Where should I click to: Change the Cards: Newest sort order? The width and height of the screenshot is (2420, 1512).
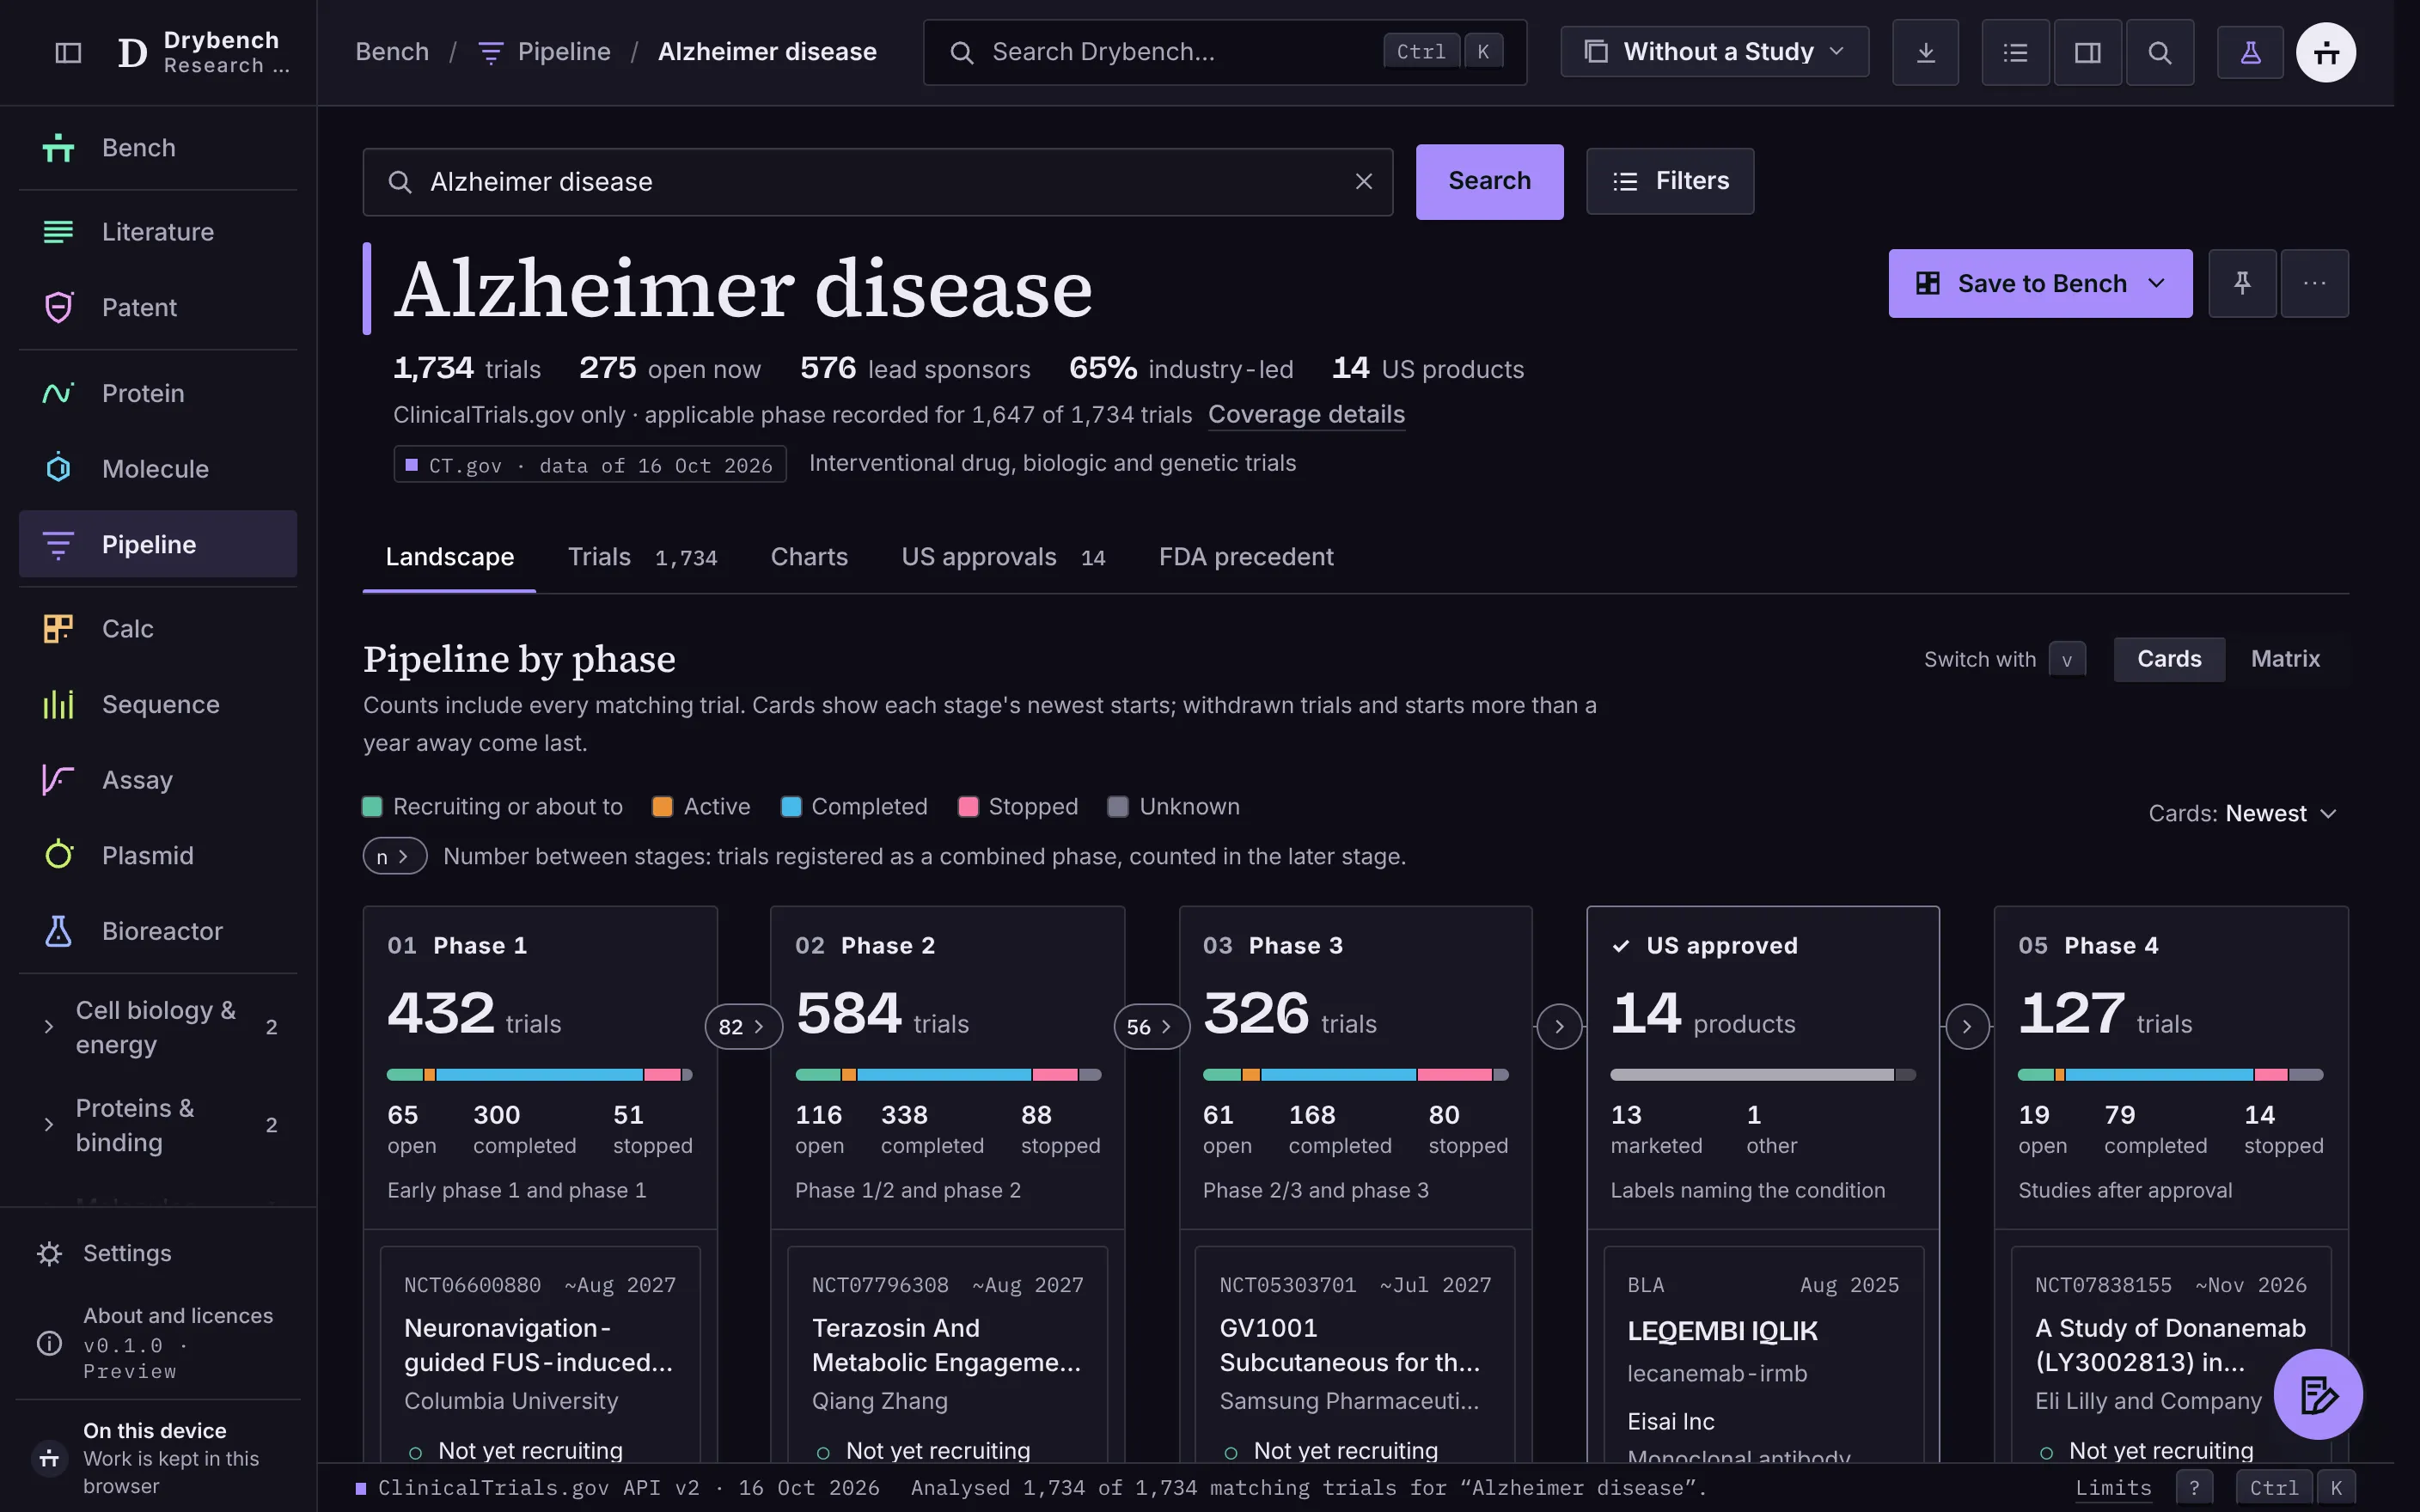point(2242,813)
